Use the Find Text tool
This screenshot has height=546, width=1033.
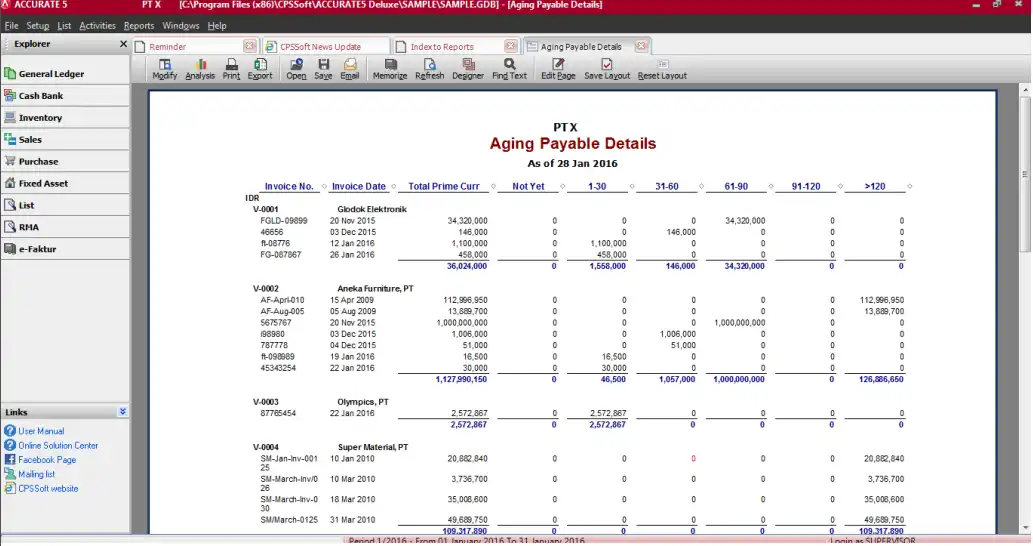tap(509, 68)
